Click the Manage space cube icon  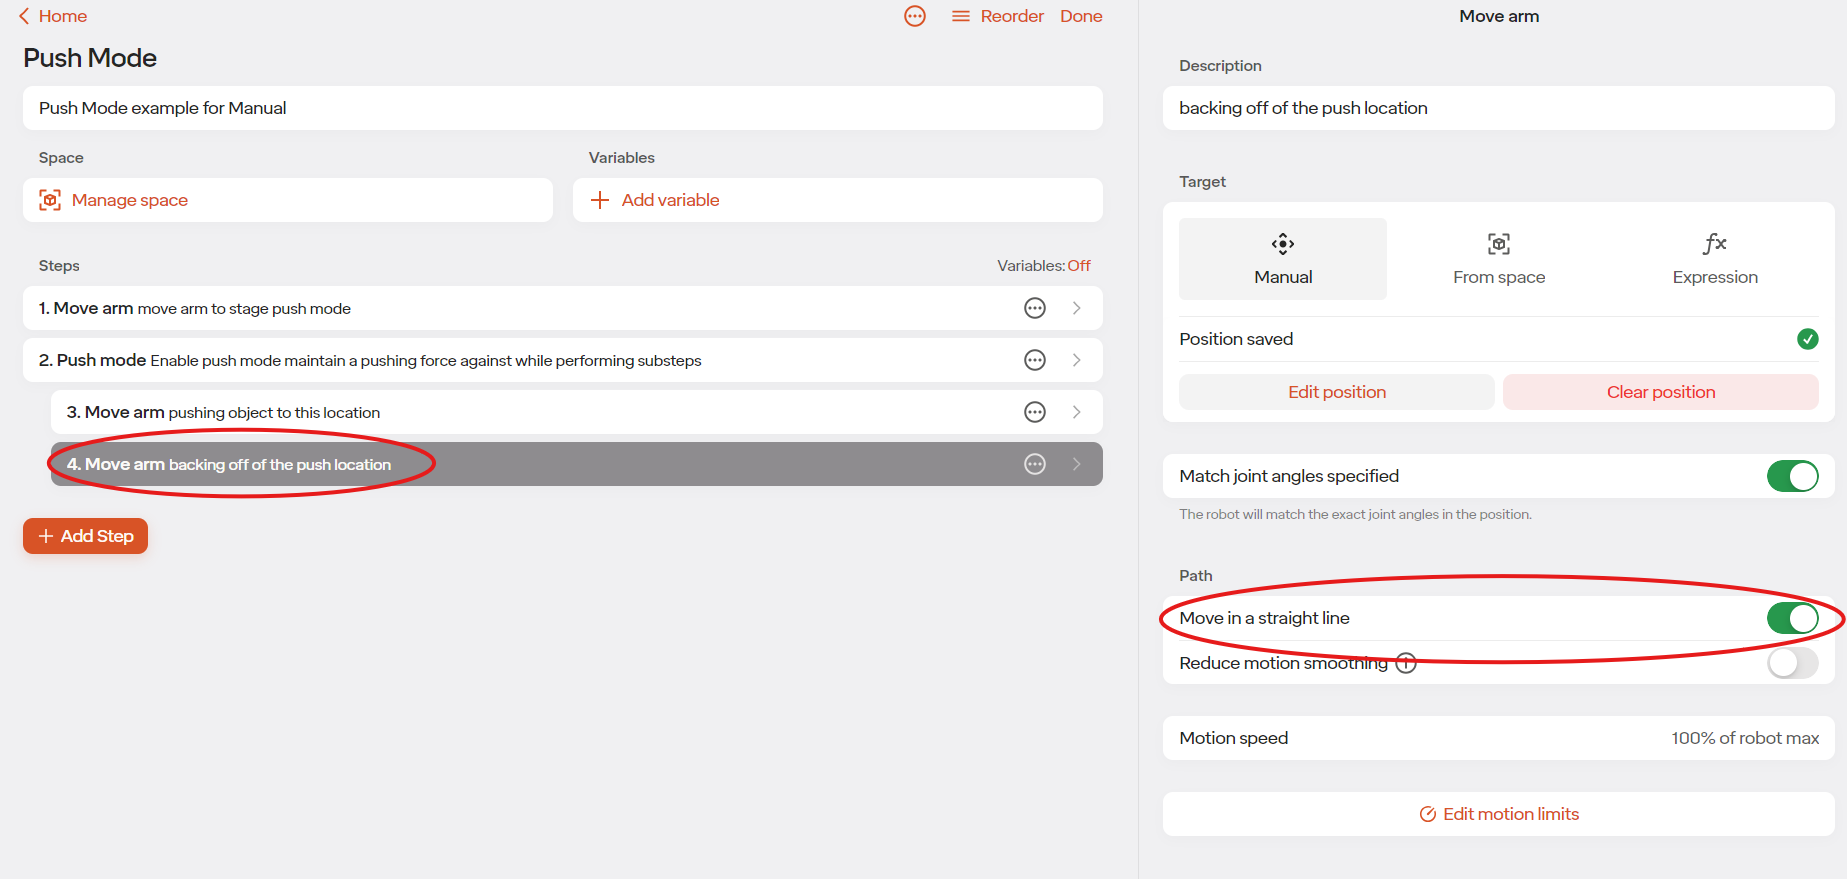pyautogui.click(x=50, y=200)
